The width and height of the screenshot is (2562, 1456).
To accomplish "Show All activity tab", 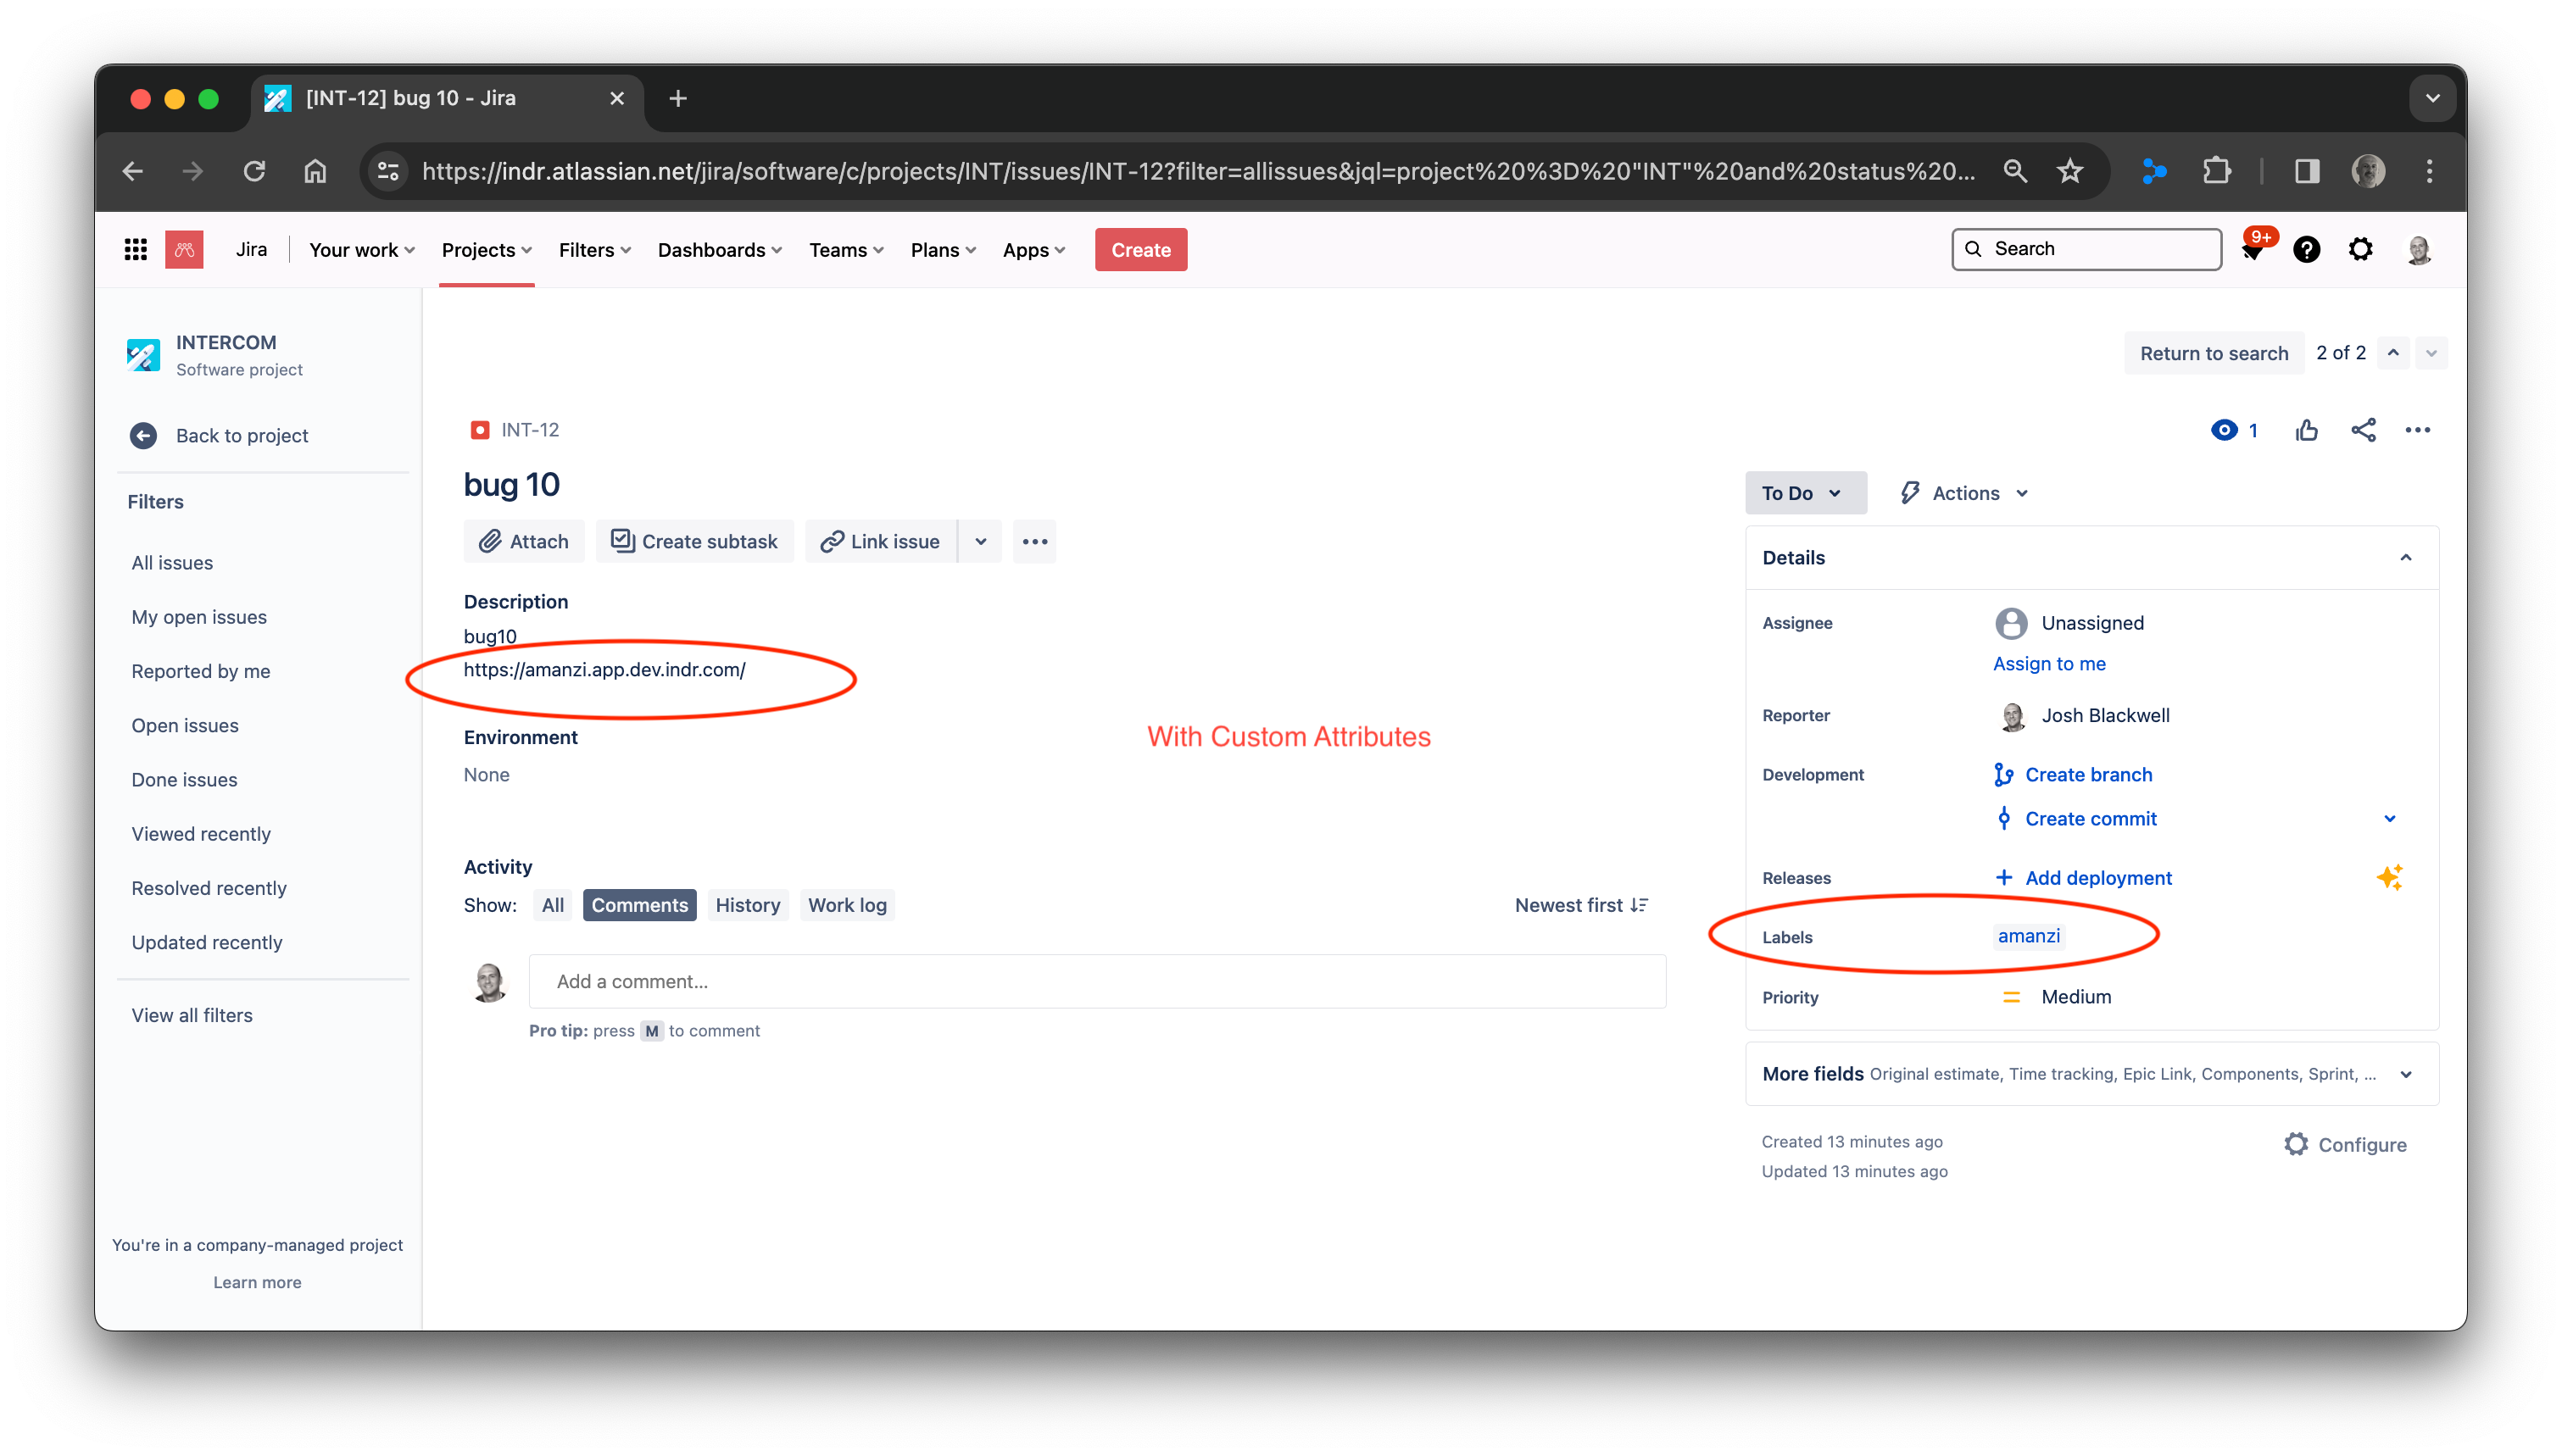I will pos(552,905).
